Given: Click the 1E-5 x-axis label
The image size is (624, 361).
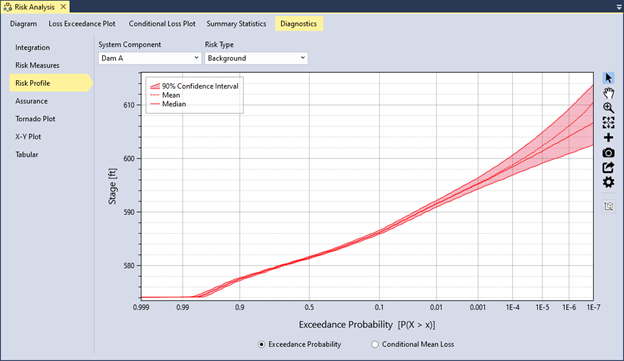Looking at the screenshot, I should coord(542,307).
